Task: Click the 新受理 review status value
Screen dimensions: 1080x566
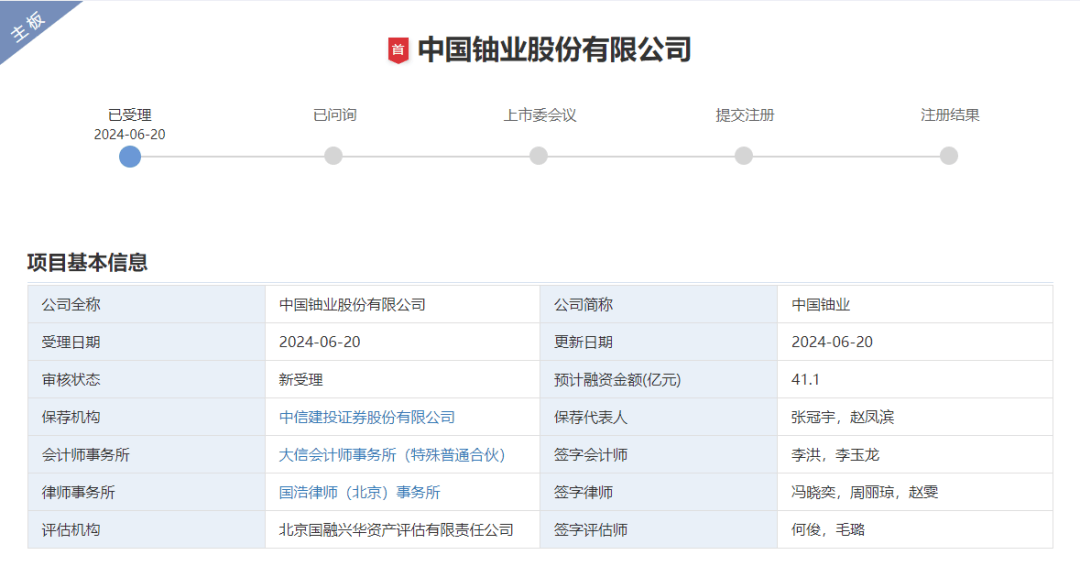Action: pos(301,380)
